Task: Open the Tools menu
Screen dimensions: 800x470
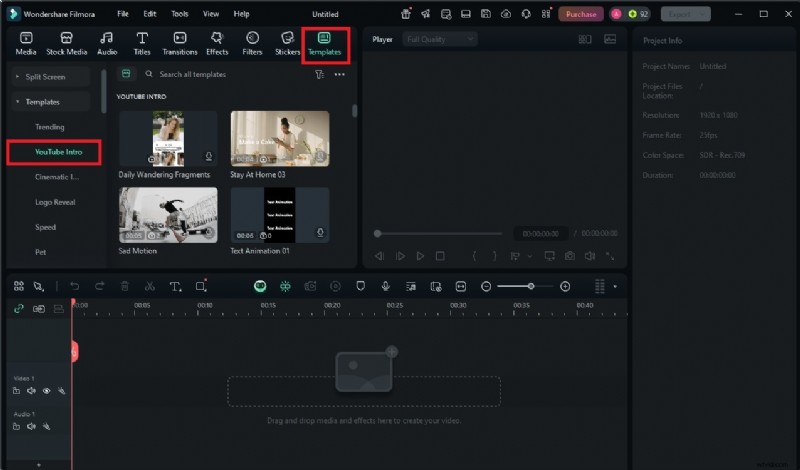Action: click(x=179, y=14)
